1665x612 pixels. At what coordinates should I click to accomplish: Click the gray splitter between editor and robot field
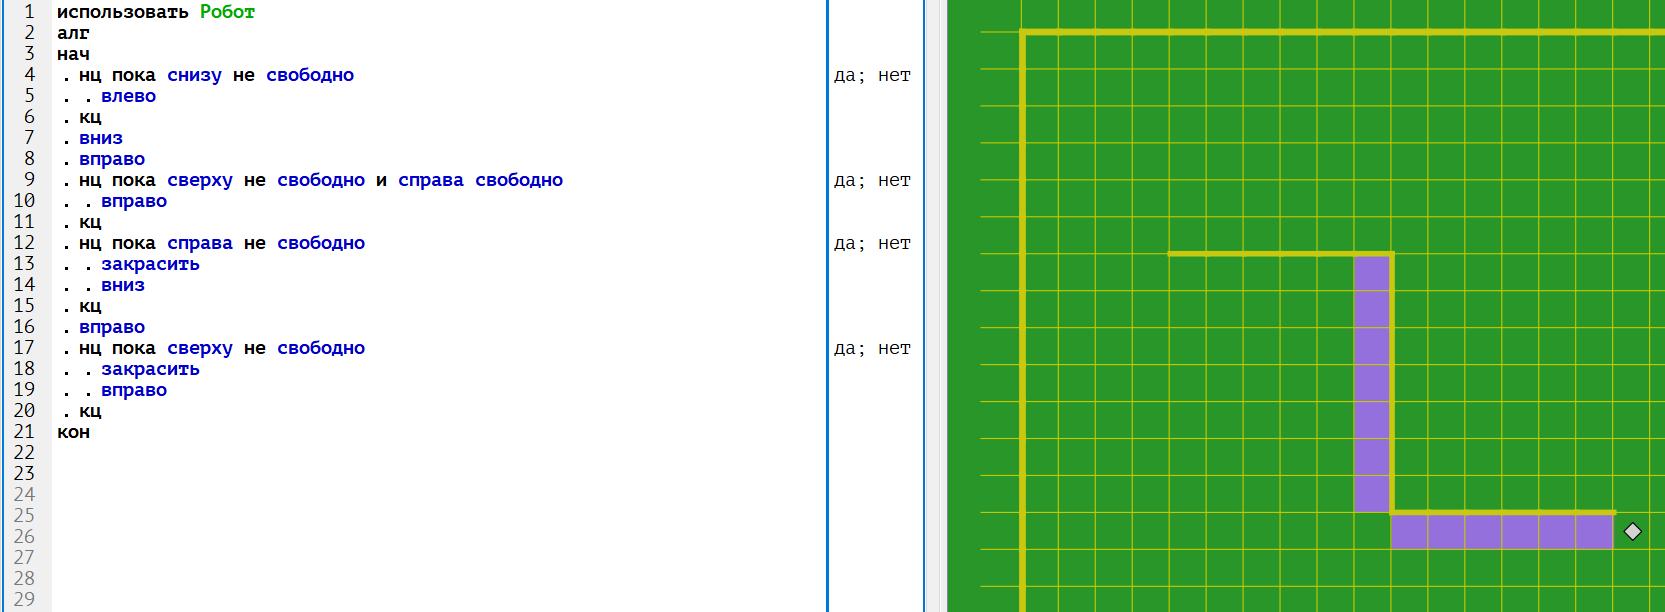click(x=935, y=306)
